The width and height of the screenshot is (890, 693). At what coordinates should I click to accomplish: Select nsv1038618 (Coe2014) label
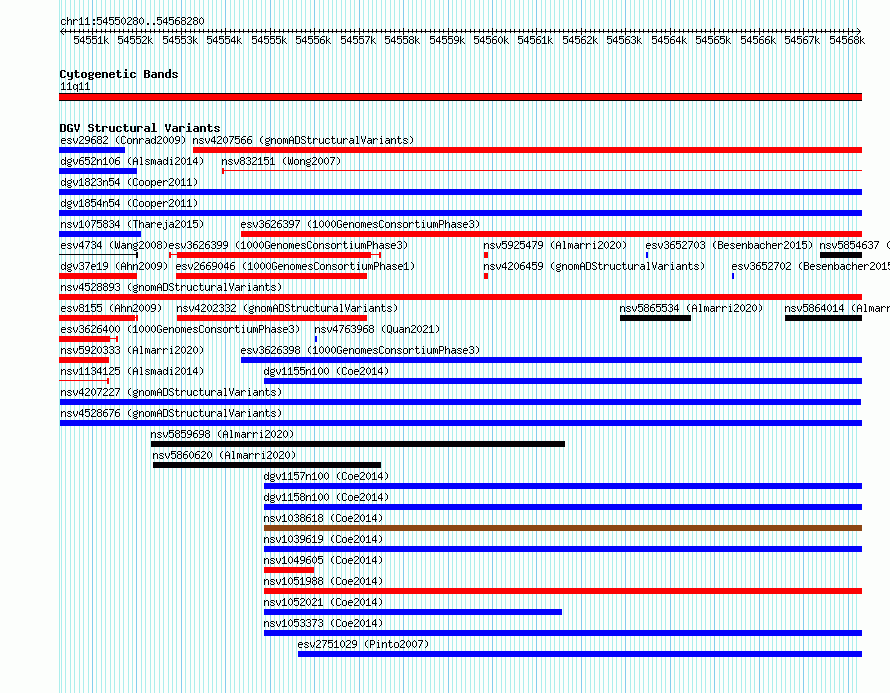[x=323, y=518]
